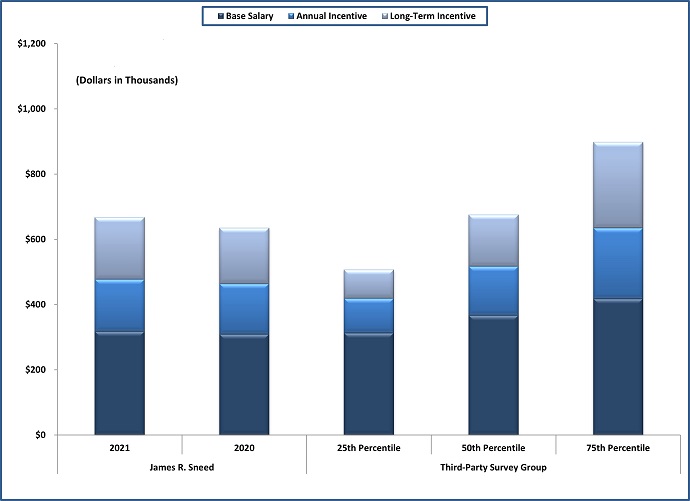
Task: Click the 2020 category axis label
Action: click(244, 448)
